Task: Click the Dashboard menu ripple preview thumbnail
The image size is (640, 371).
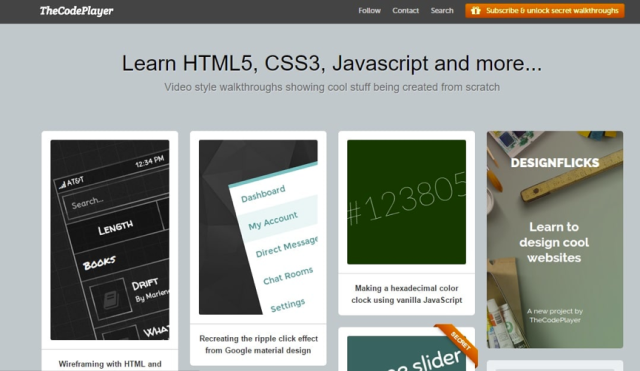Action: tap(258, 227)
